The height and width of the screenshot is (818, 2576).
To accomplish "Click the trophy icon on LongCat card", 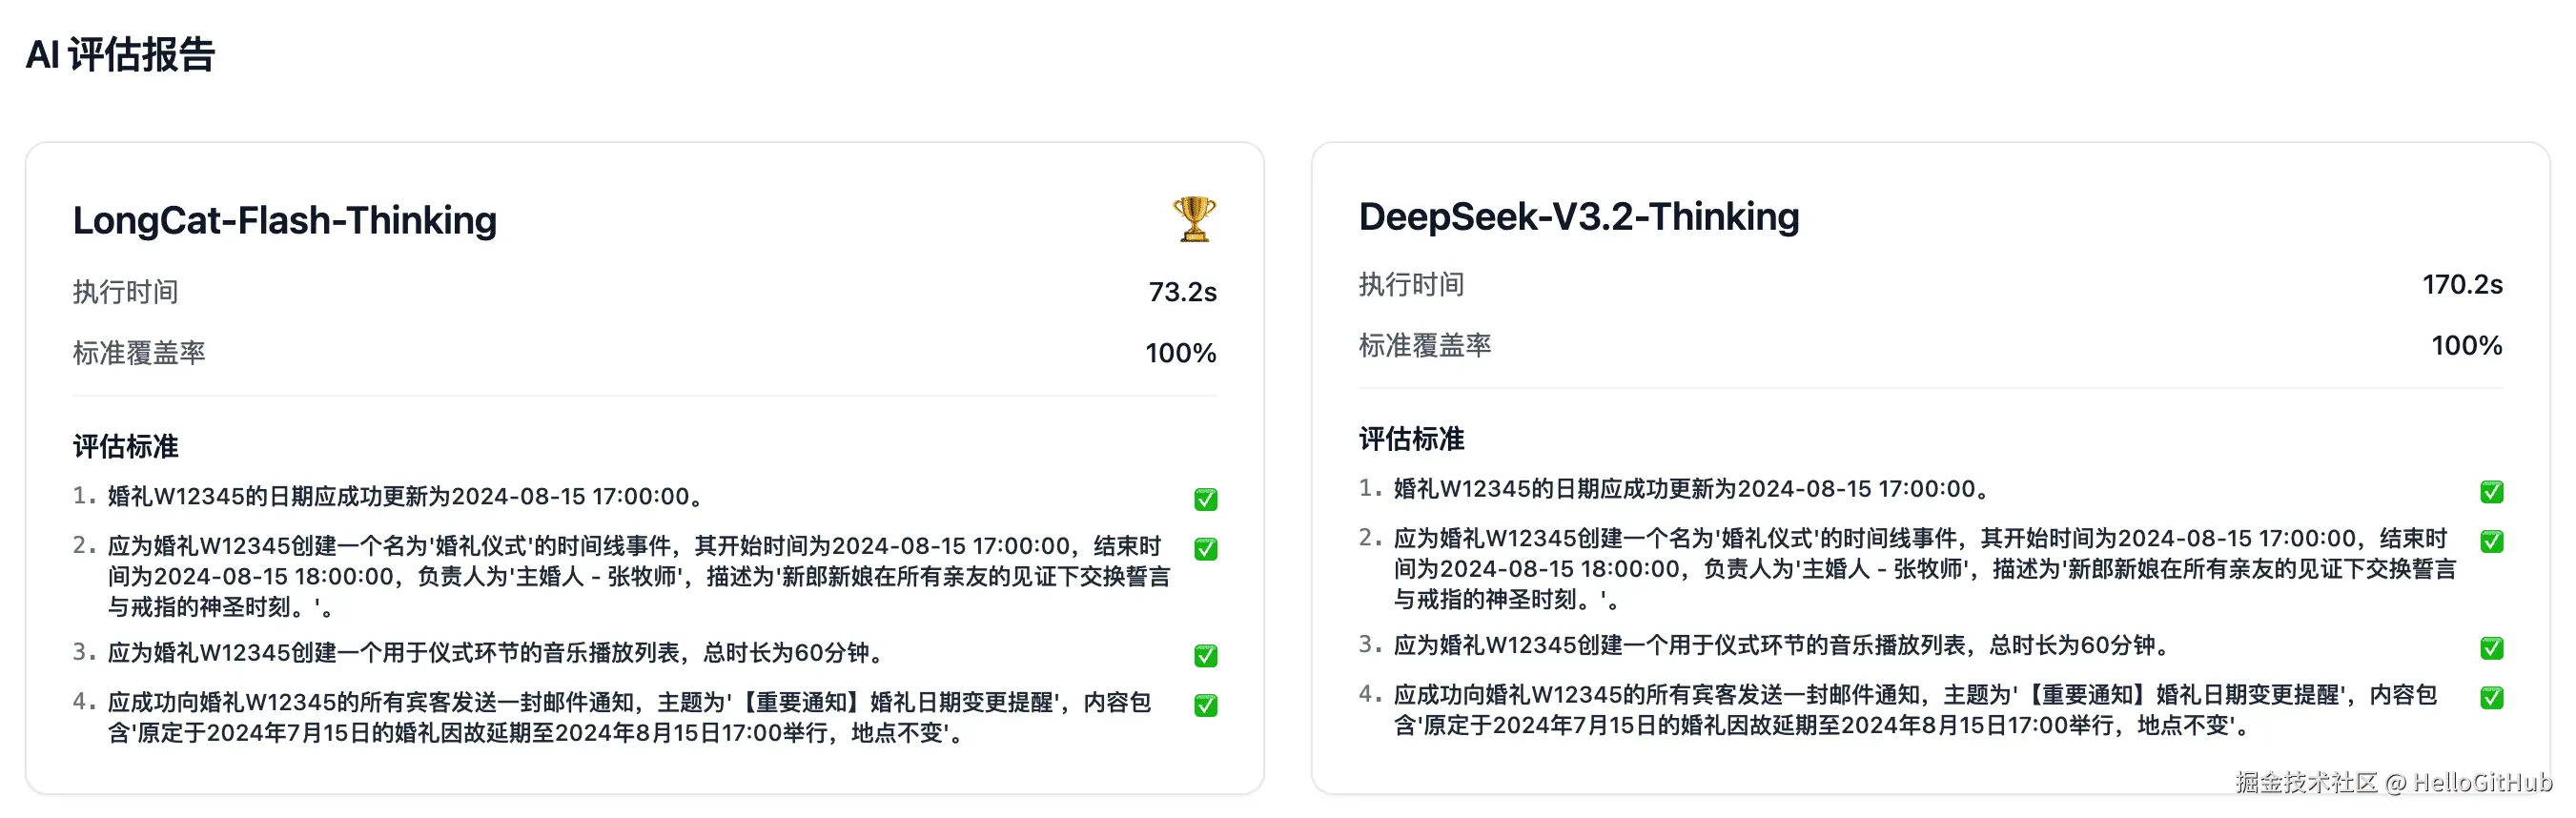I will tap(1194, 219).
